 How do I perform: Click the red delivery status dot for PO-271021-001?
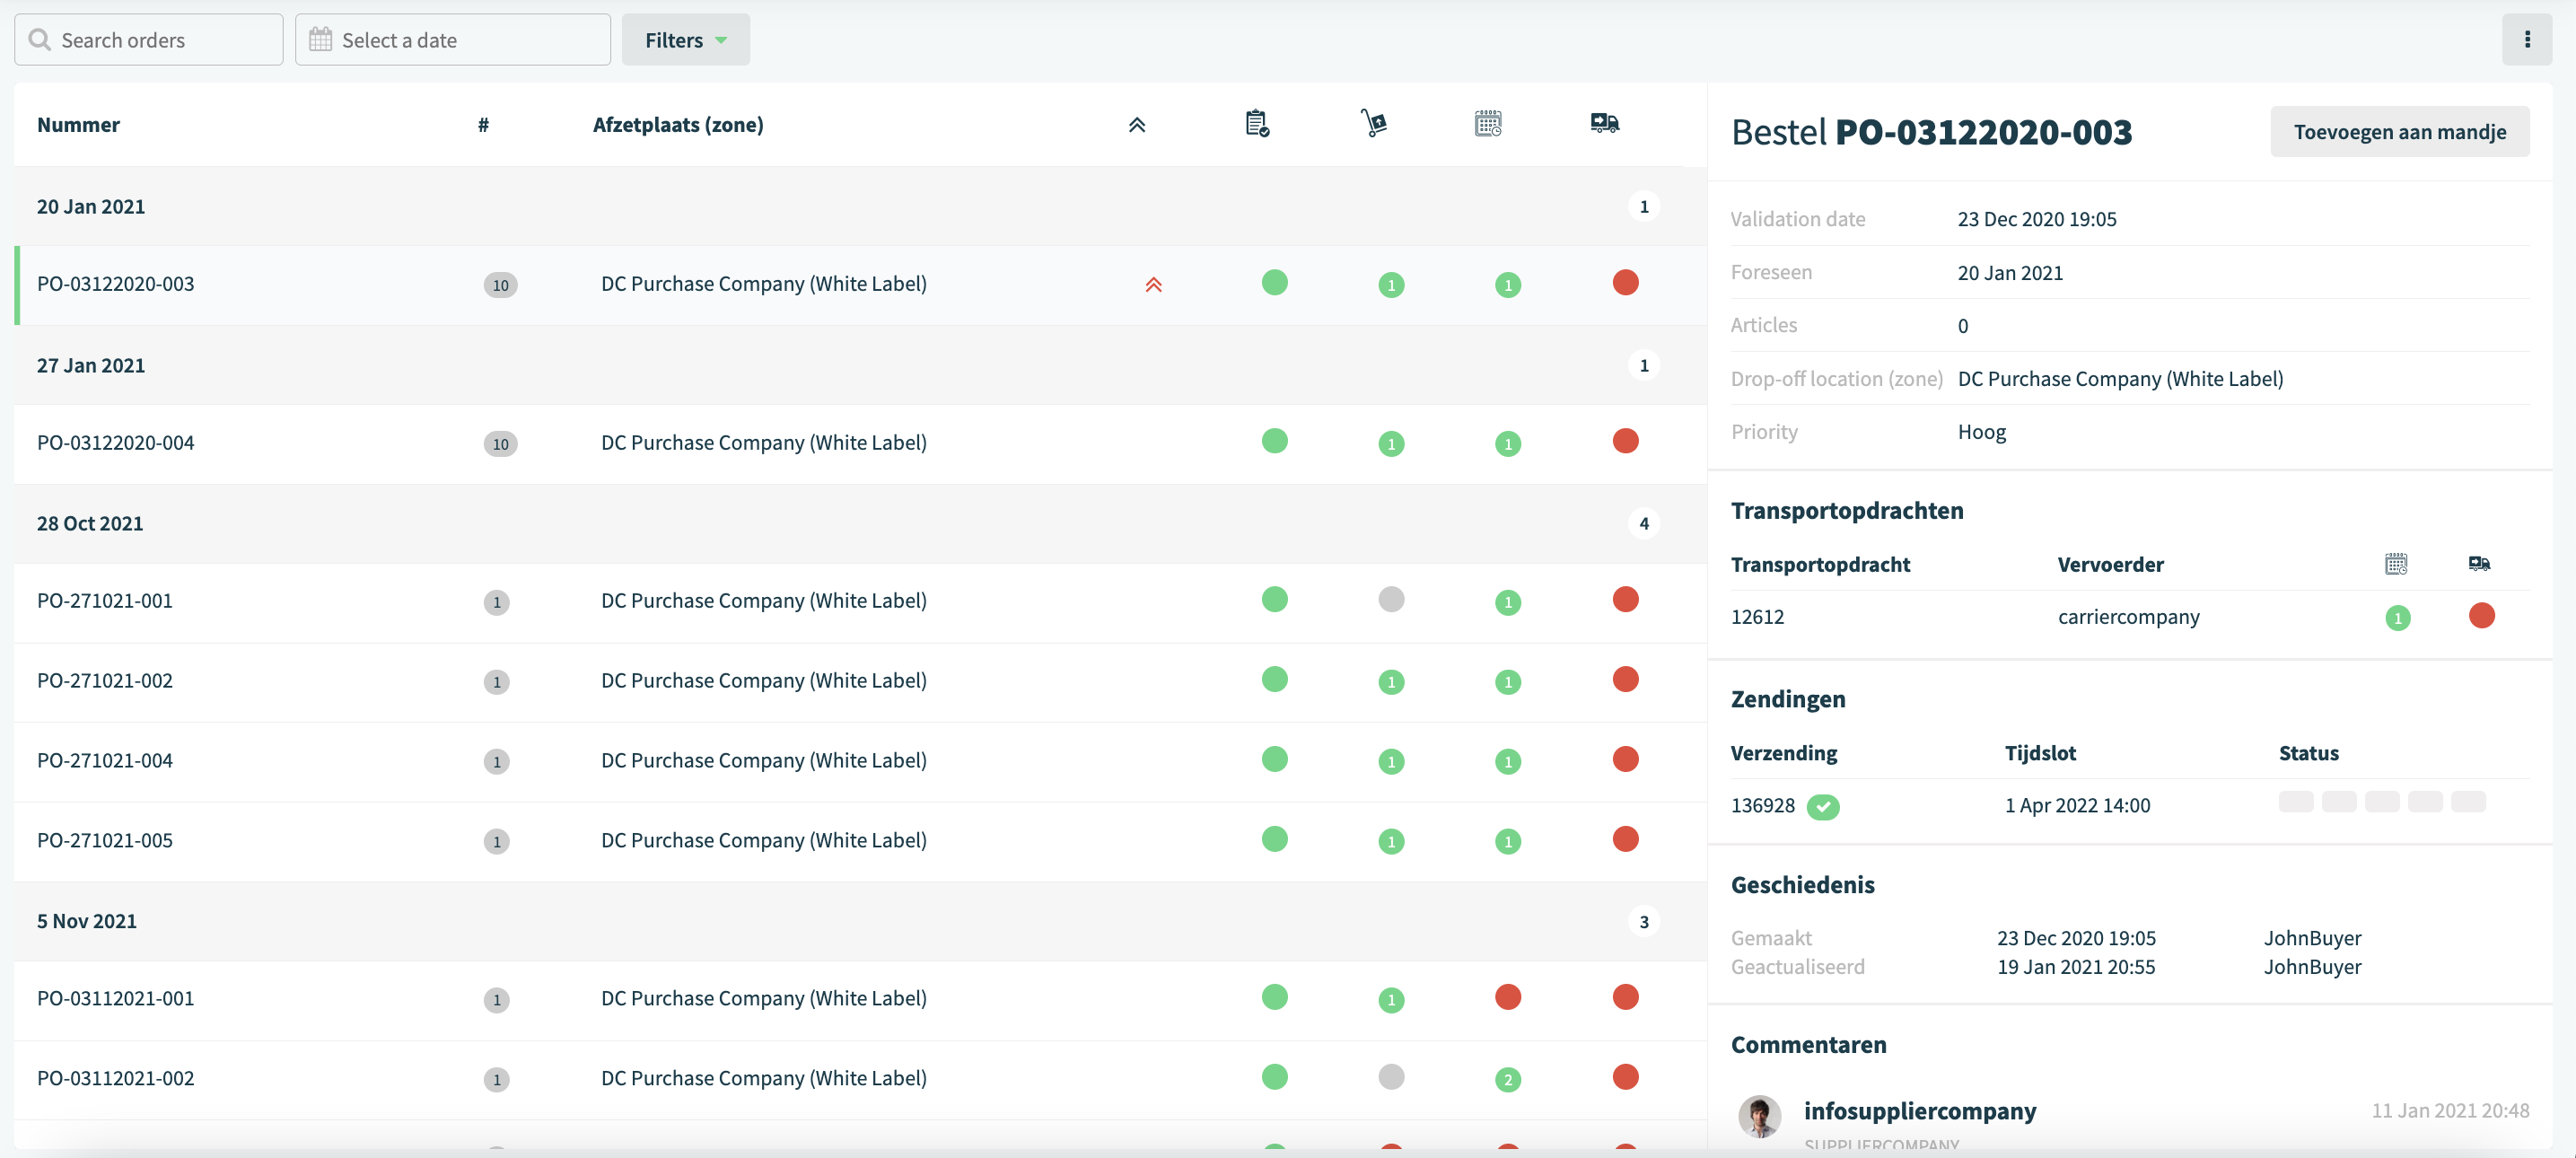(x=1626, y=599)
